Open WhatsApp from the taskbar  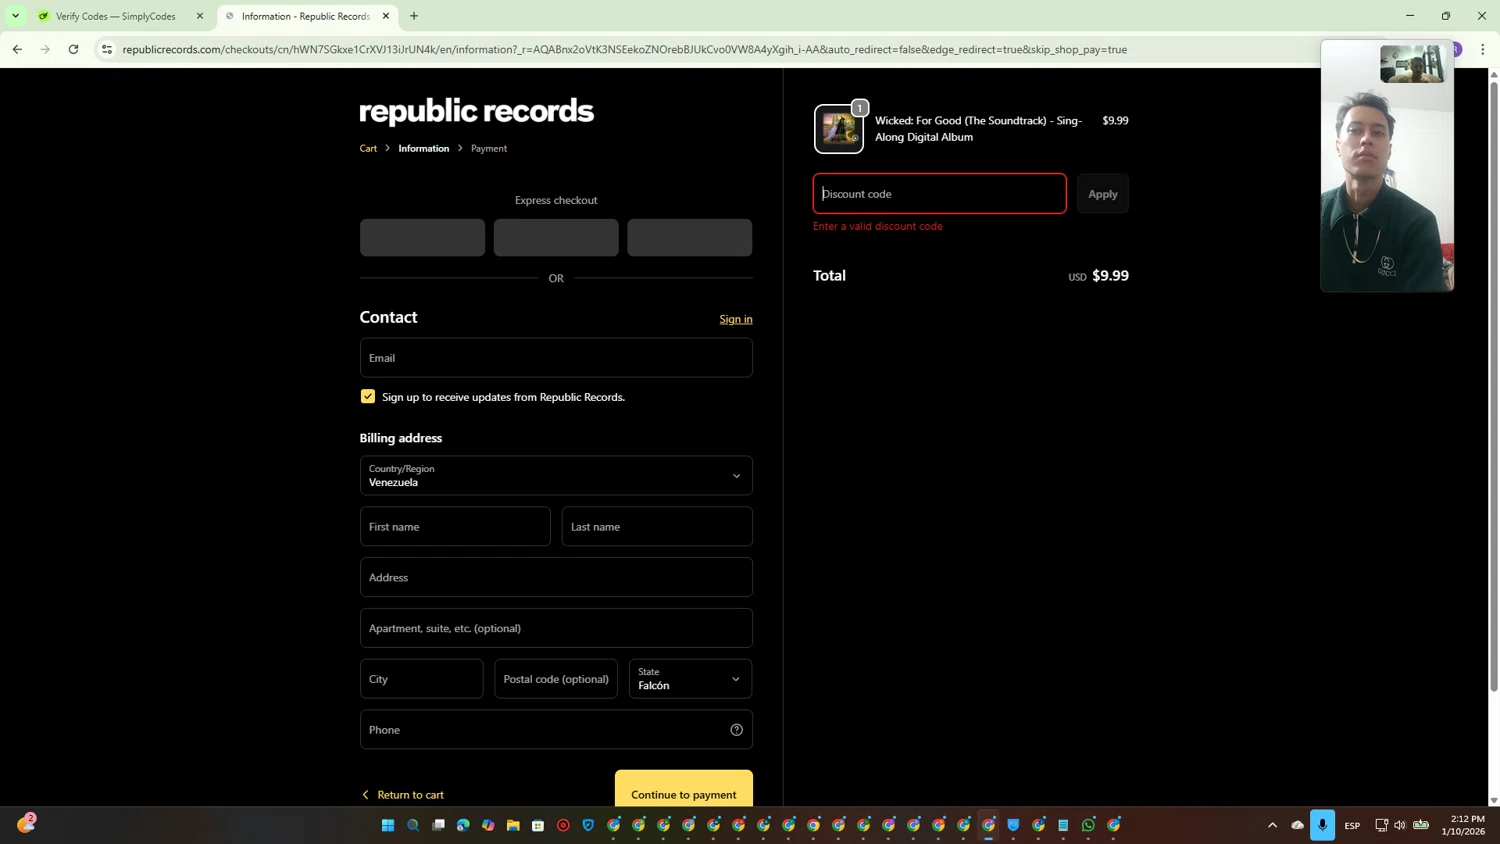[x=1088, y=825]
